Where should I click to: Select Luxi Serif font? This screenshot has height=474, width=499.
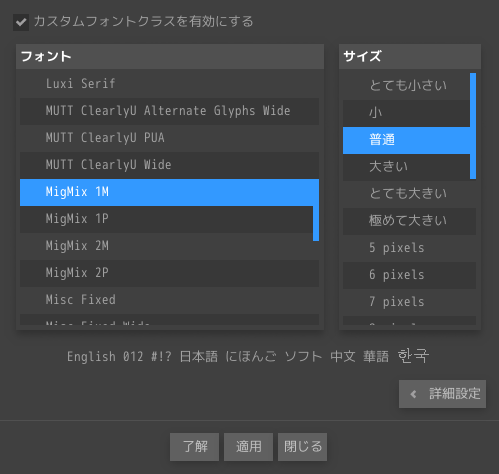pyautogui.click(x=169, y=84)
